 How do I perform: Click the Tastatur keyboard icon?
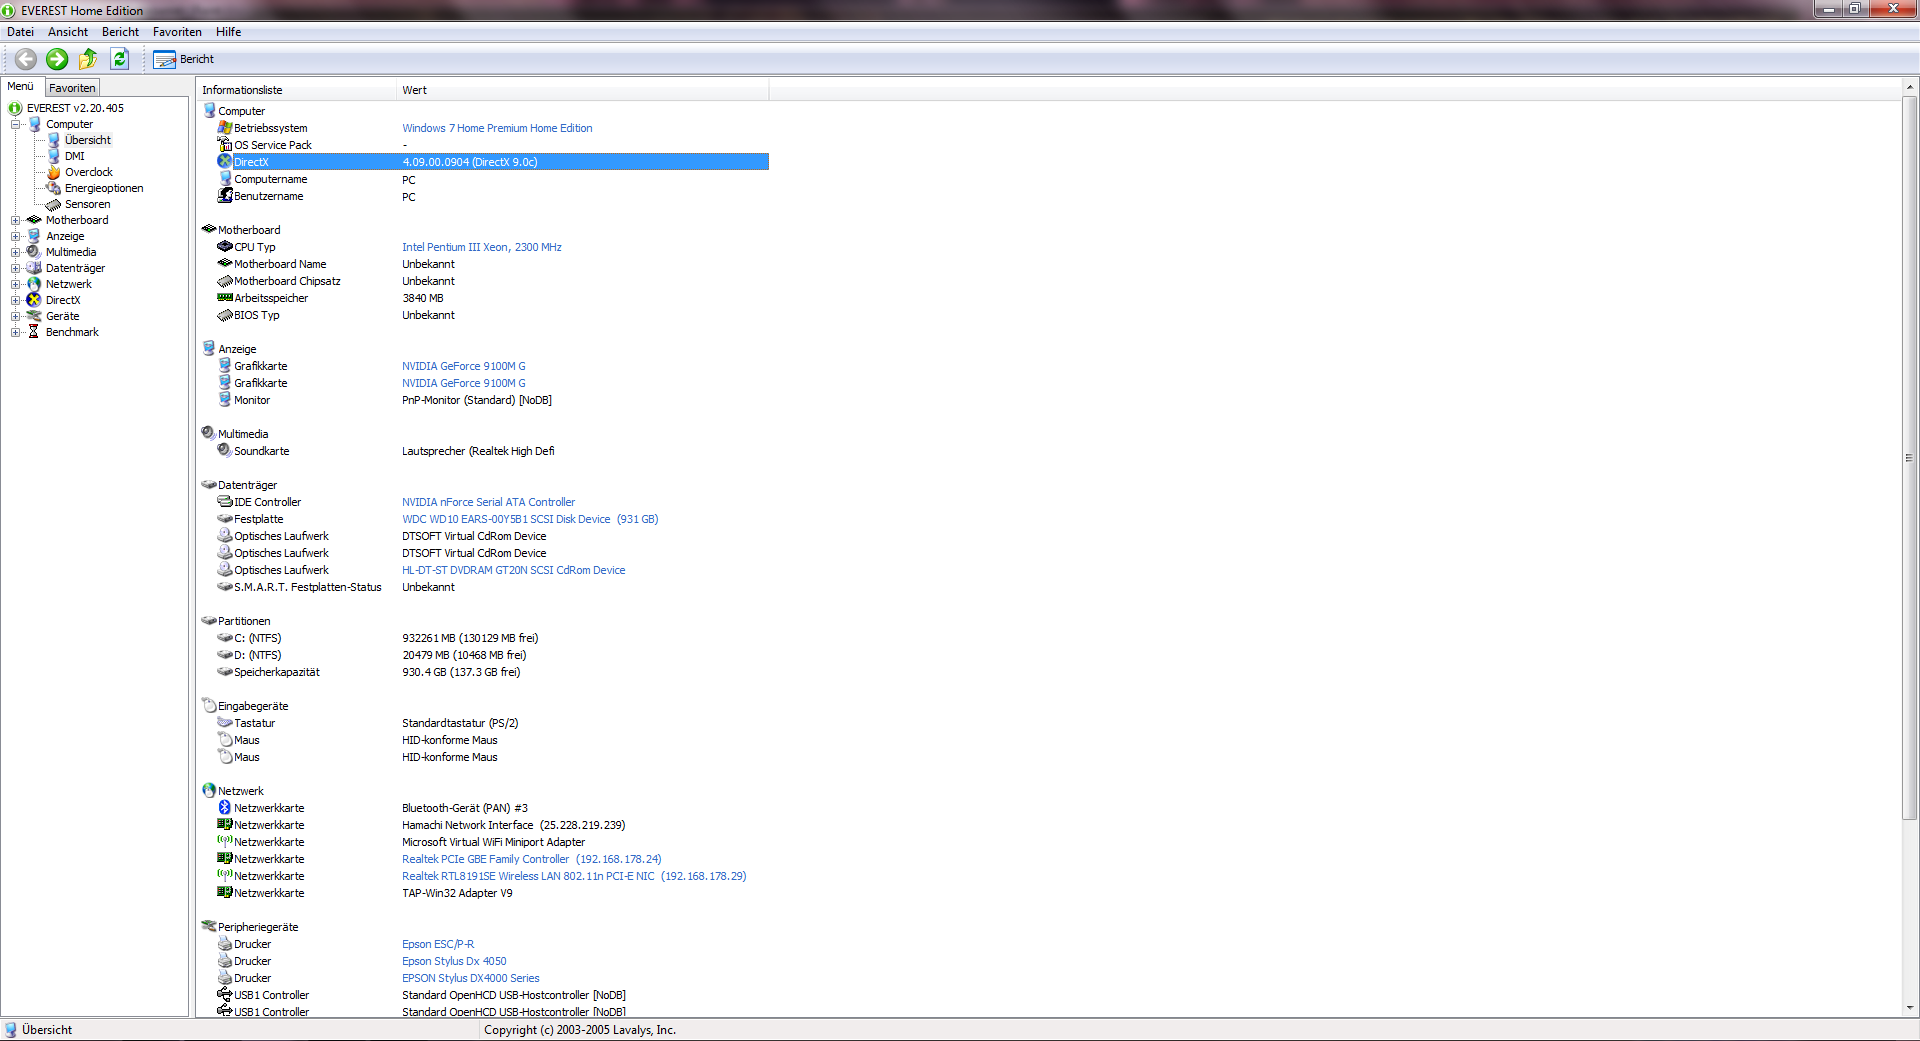coord(225,722)
